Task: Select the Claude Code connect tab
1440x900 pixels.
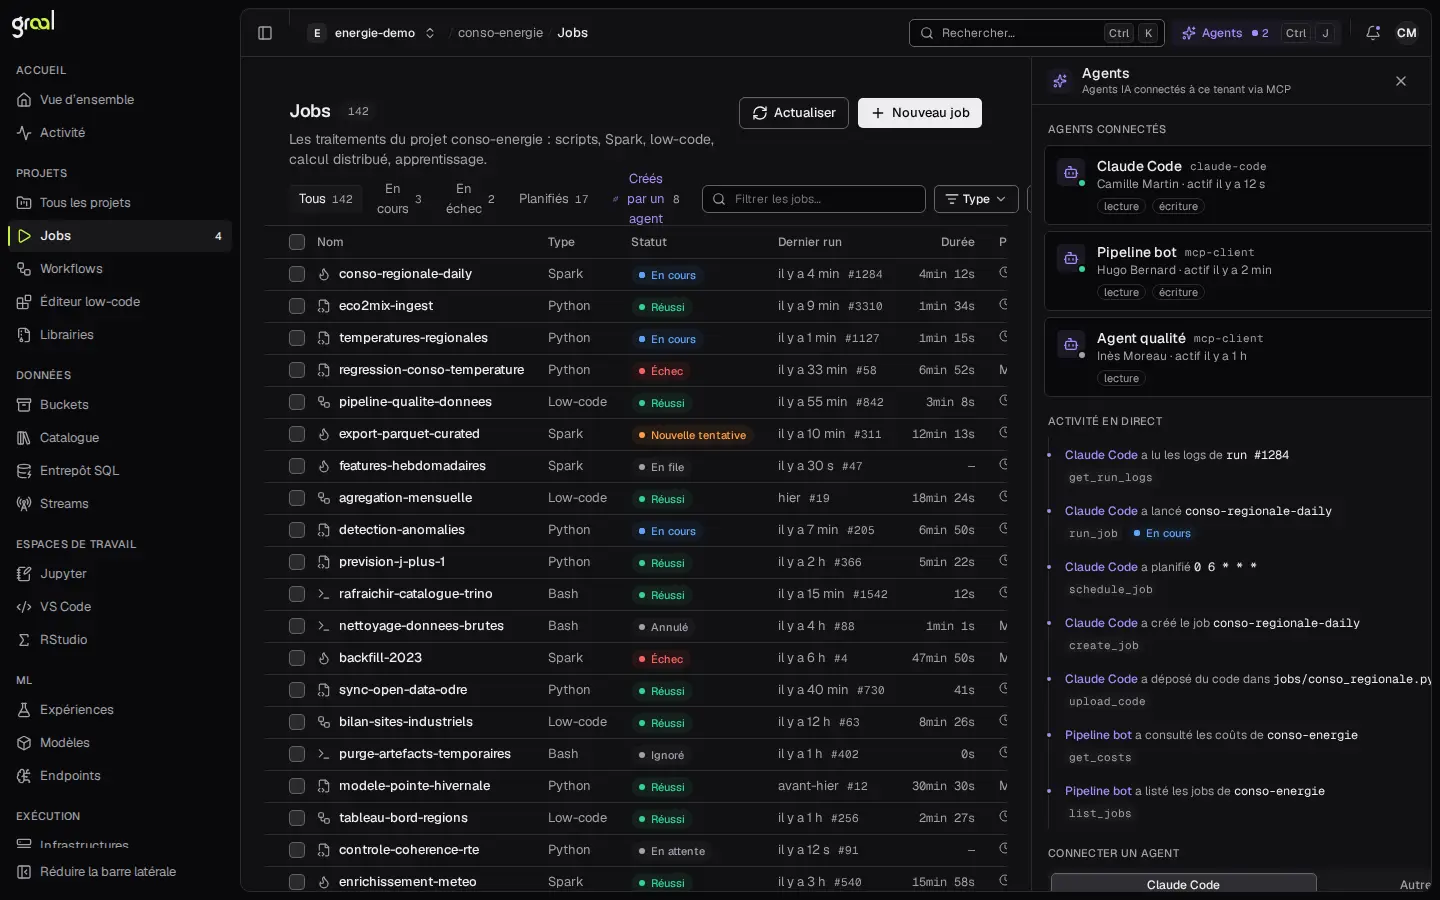Action: pos(1183,885)
